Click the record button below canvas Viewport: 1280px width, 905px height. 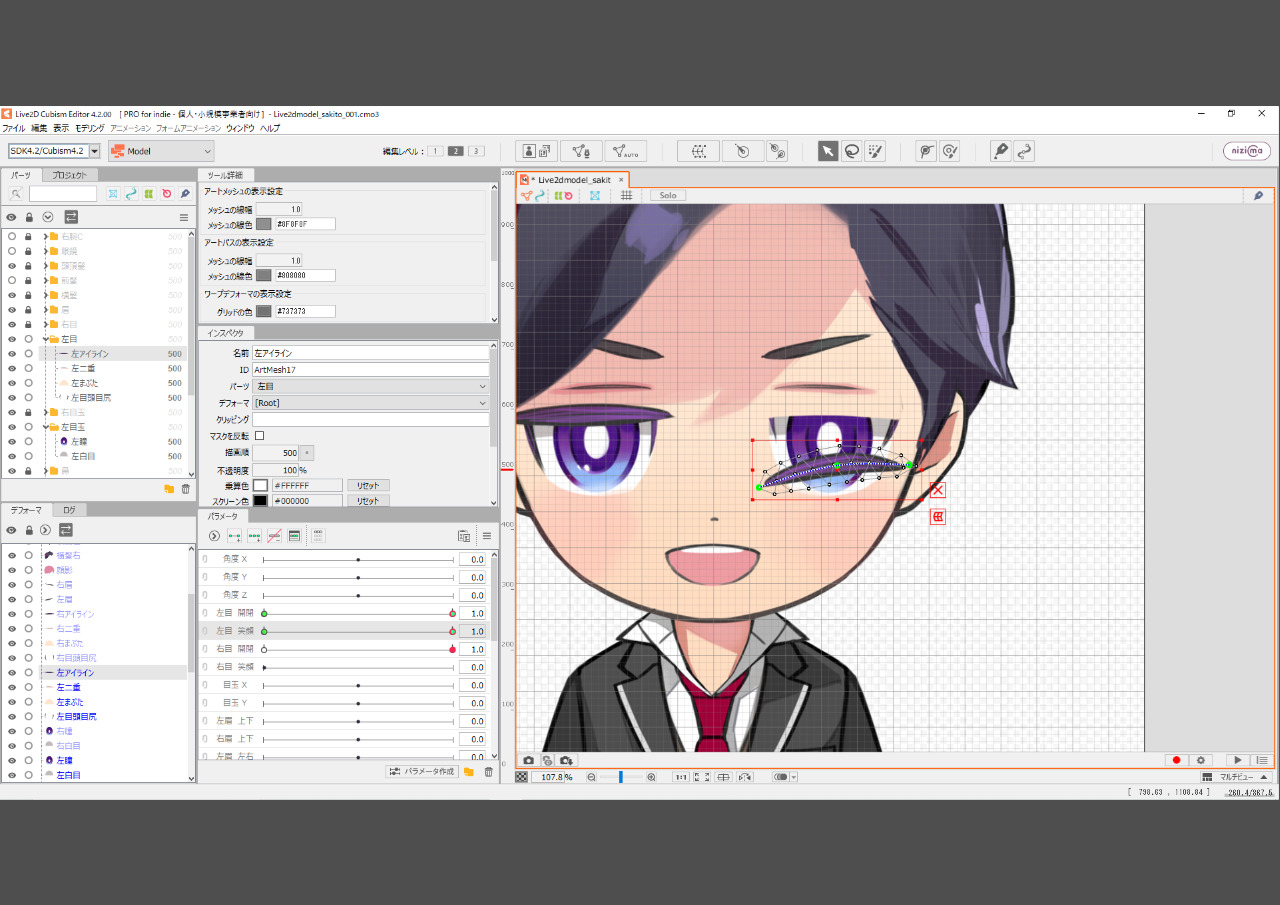coord(1176,760)
